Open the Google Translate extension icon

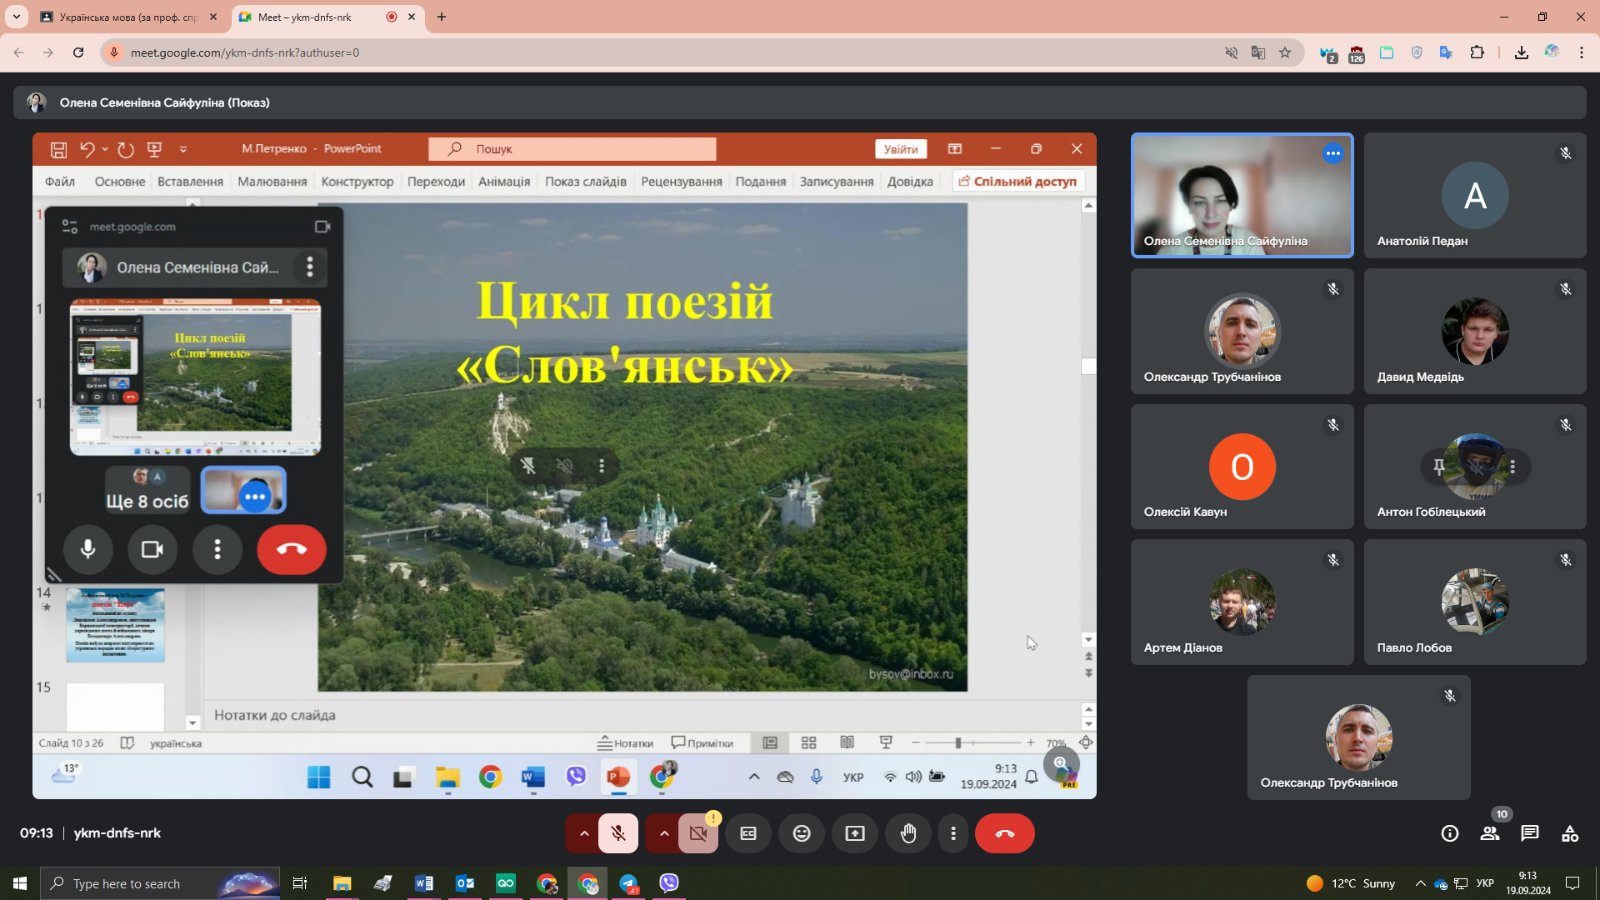[x=1446, y=52]
